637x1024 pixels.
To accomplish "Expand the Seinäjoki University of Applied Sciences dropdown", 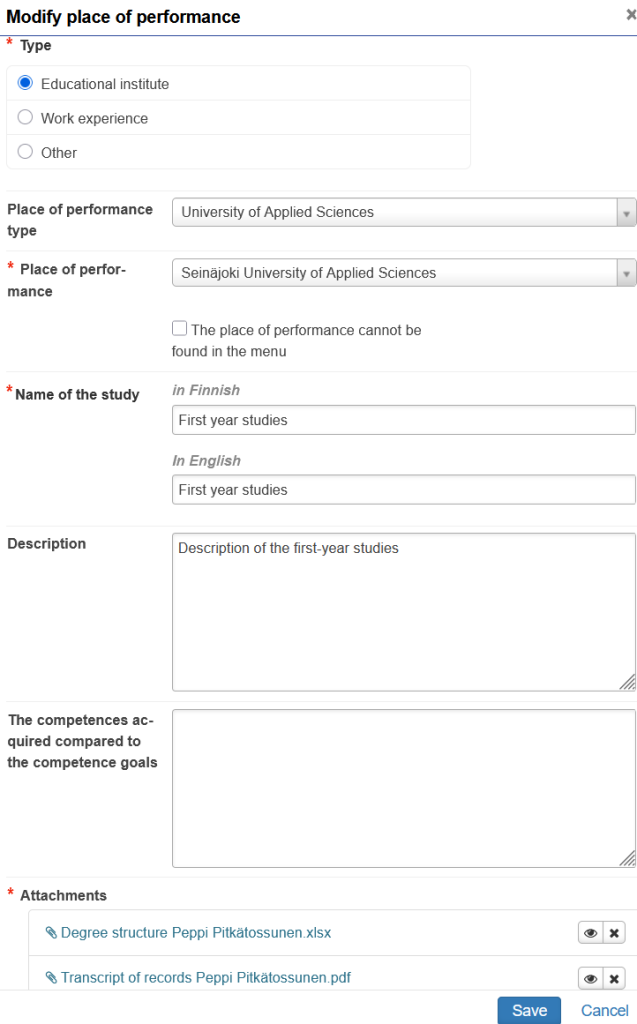I will [404, 272].
